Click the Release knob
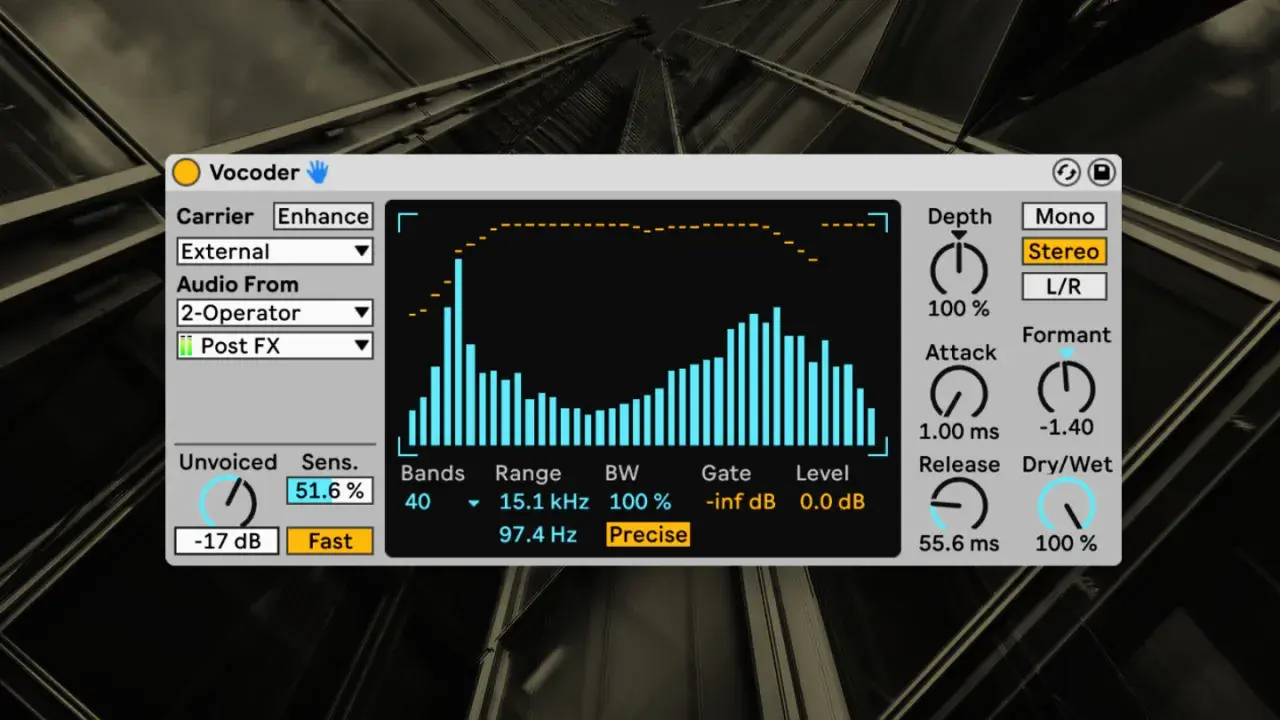The width and height of the screenshot is (1280, 720). [959, 504]
